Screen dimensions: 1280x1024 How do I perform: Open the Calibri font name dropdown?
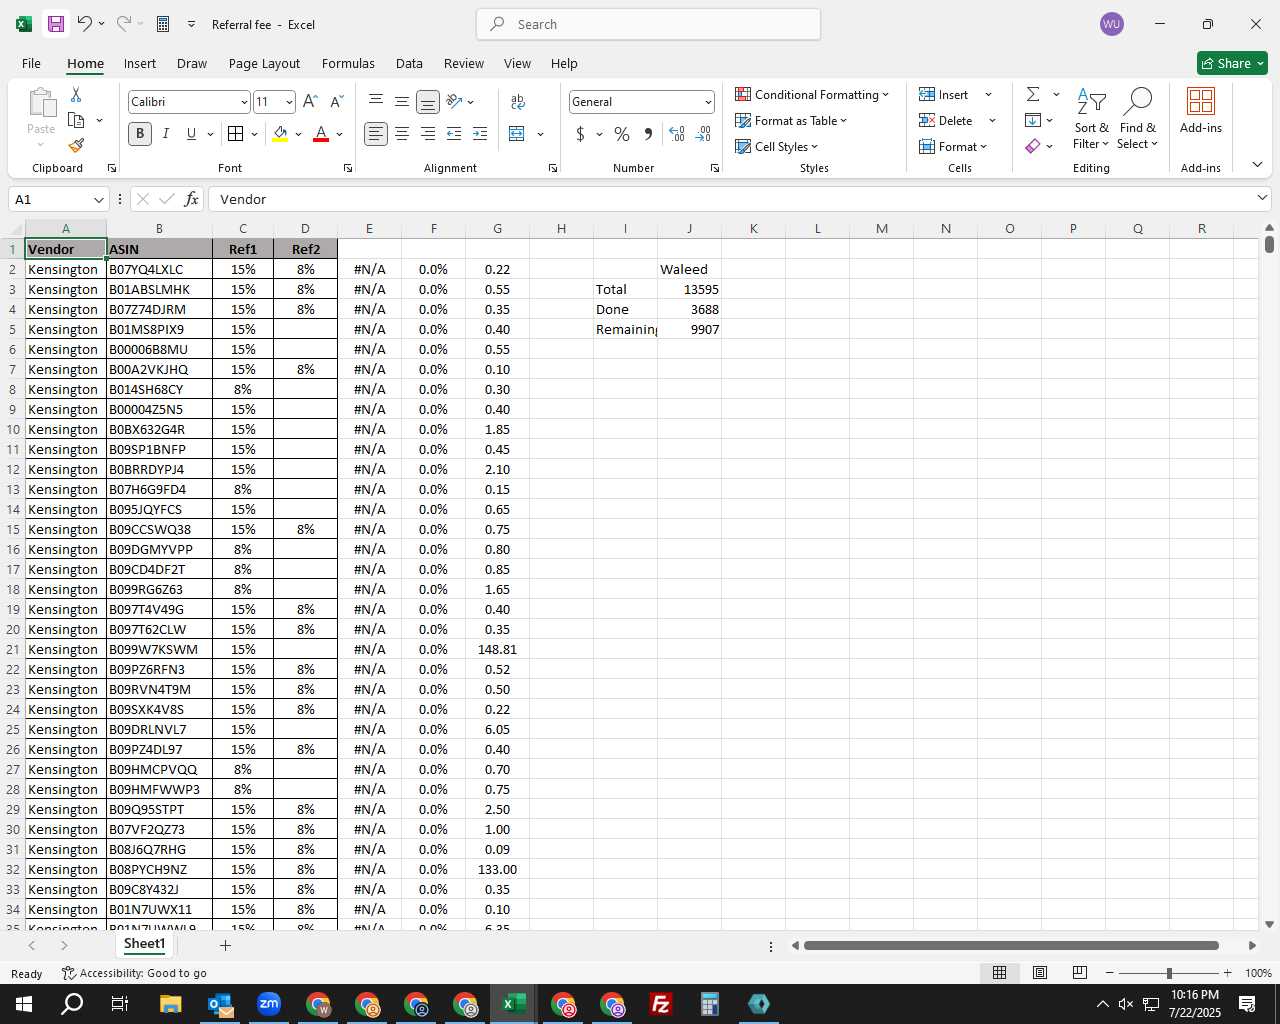pyautogui.click(x=244, y=102)
